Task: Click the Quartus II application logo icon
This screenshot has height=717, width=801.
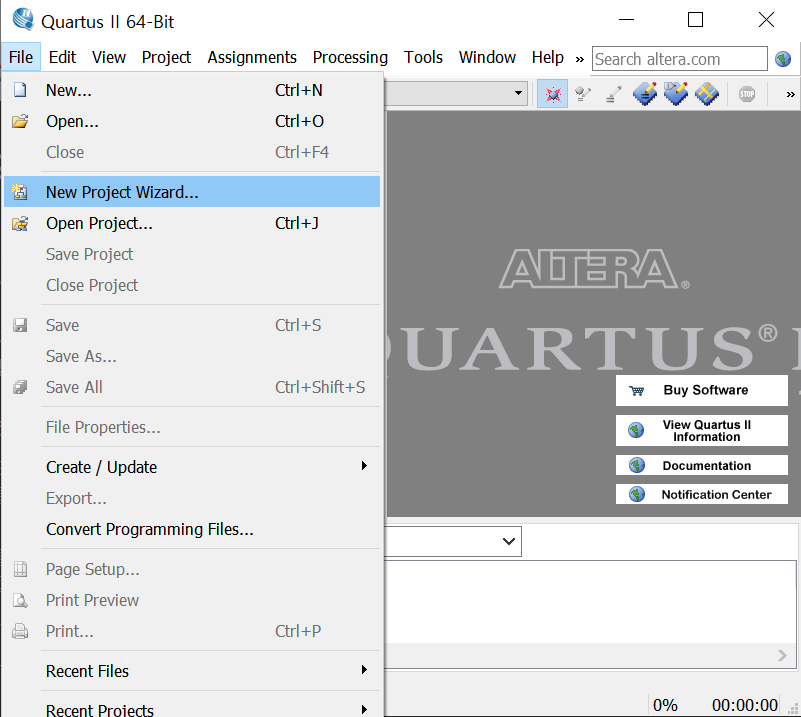Action: (x=23, y=19)
